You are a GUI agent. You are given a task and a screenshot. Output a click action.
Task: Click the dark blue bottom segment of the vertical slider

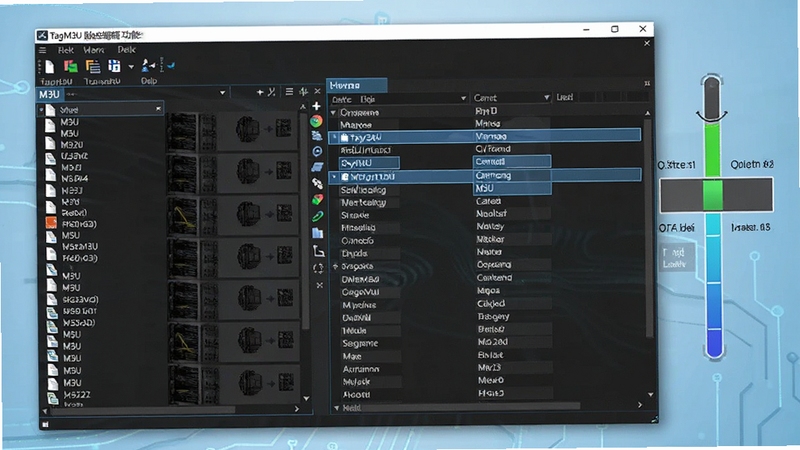(x=714, y=343)
